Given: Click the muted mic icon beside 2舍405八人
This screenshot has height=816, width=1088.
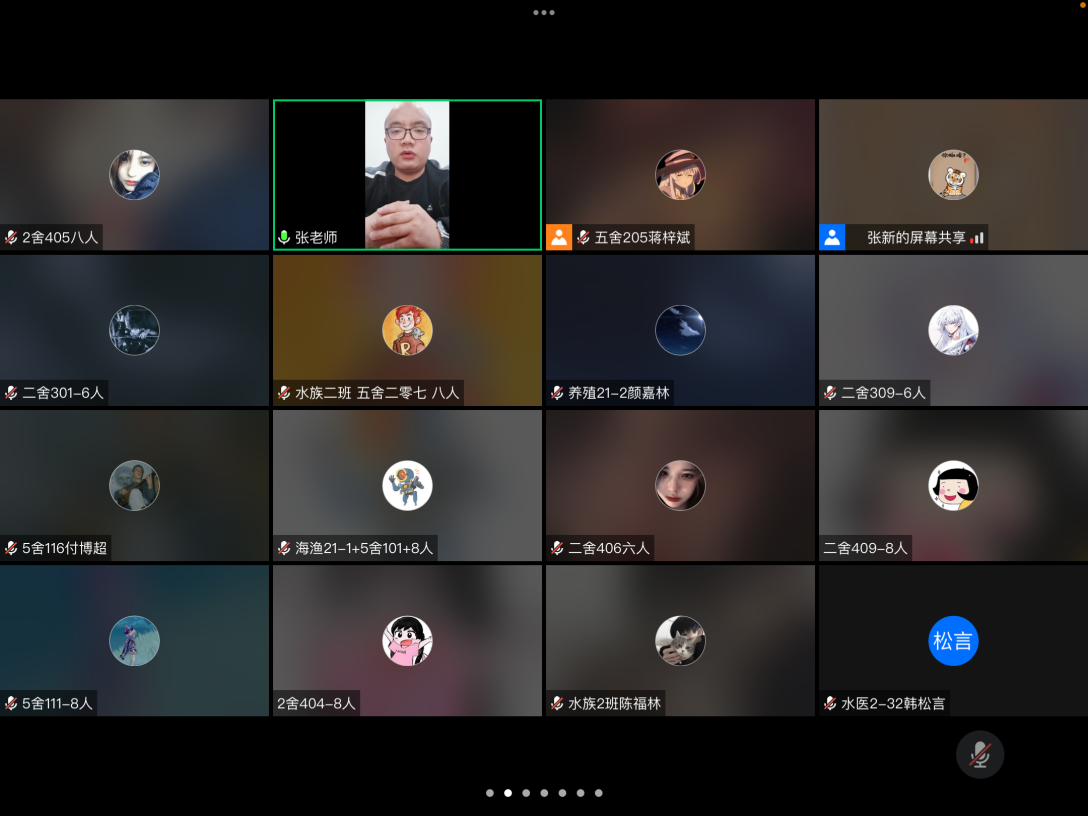Looking at the screenshot, I should [11, 238].
